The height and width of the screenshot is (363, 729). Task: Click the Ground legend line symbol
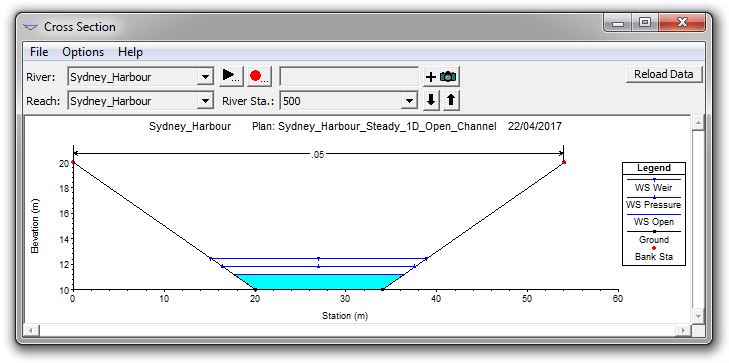pyautogui.click(x=653, y=231)
